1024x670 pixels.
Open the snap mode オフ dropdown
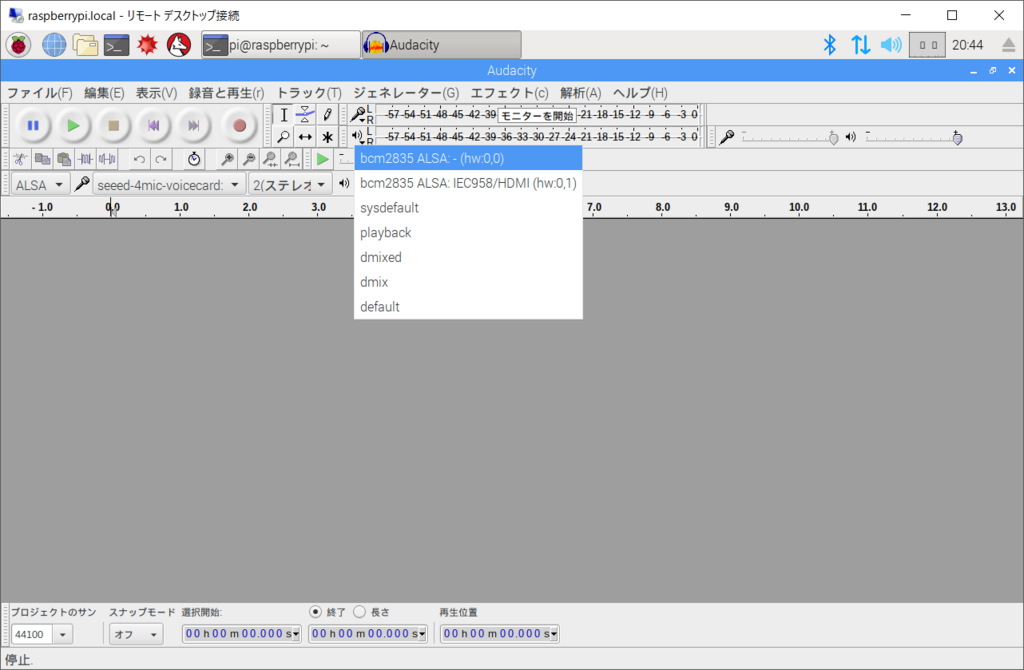[x=135, y=634]
